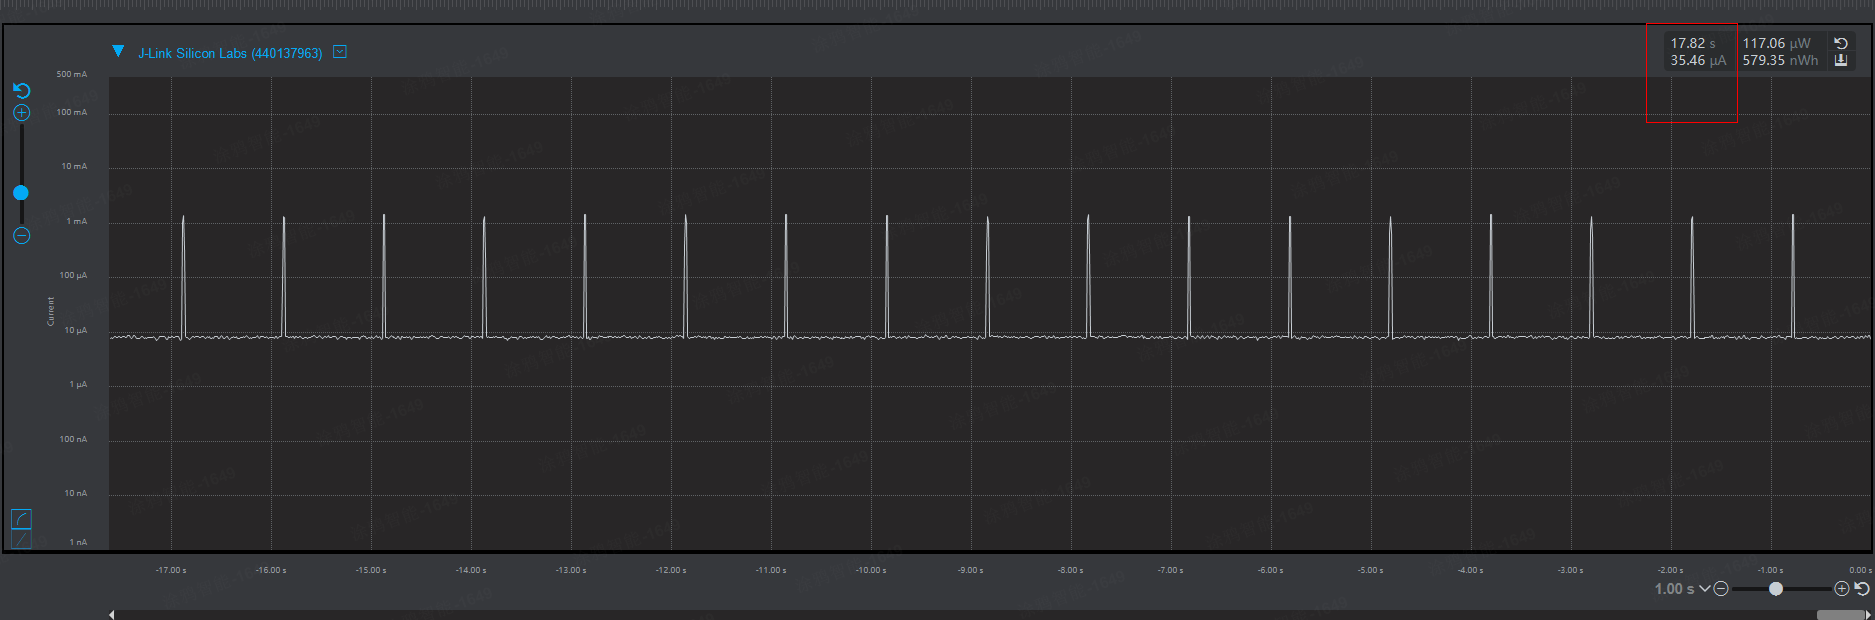This screenshot has width=1875, height=620.
Task: Zoom out on the current axis
Action: click(x=21, y=236)
